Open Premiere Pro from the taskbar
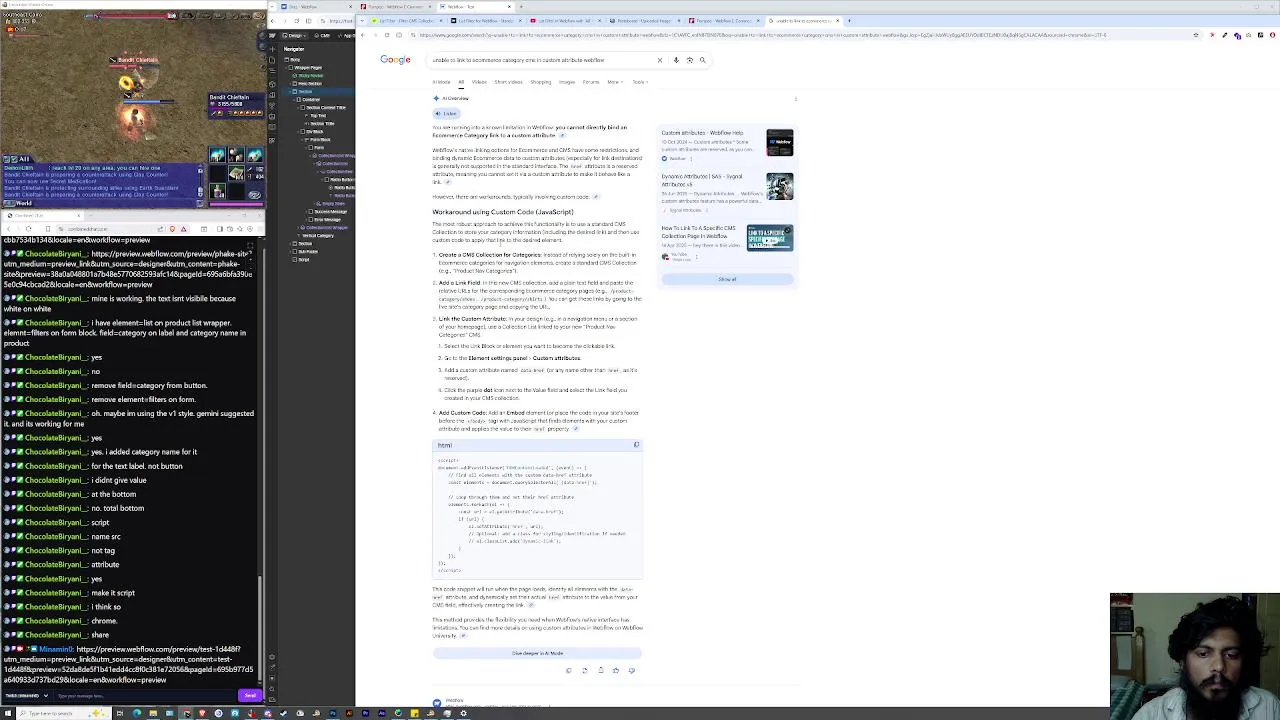 click(365, 713)
